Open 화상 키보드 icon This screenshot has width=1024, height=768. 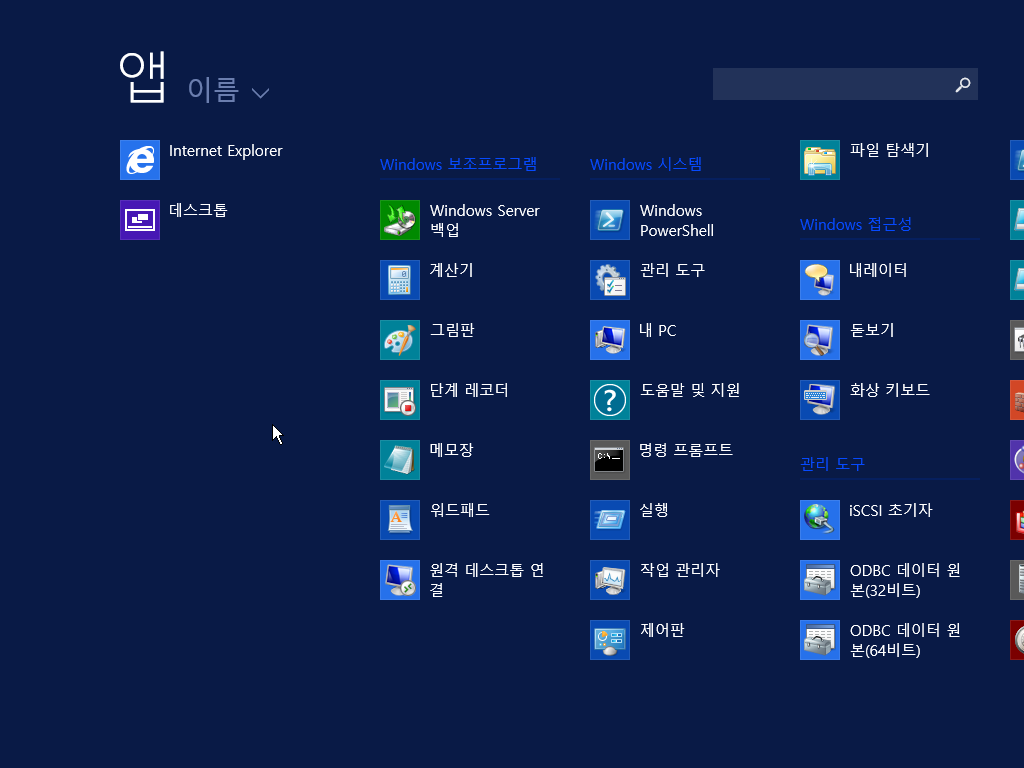(x=820, y=400)
